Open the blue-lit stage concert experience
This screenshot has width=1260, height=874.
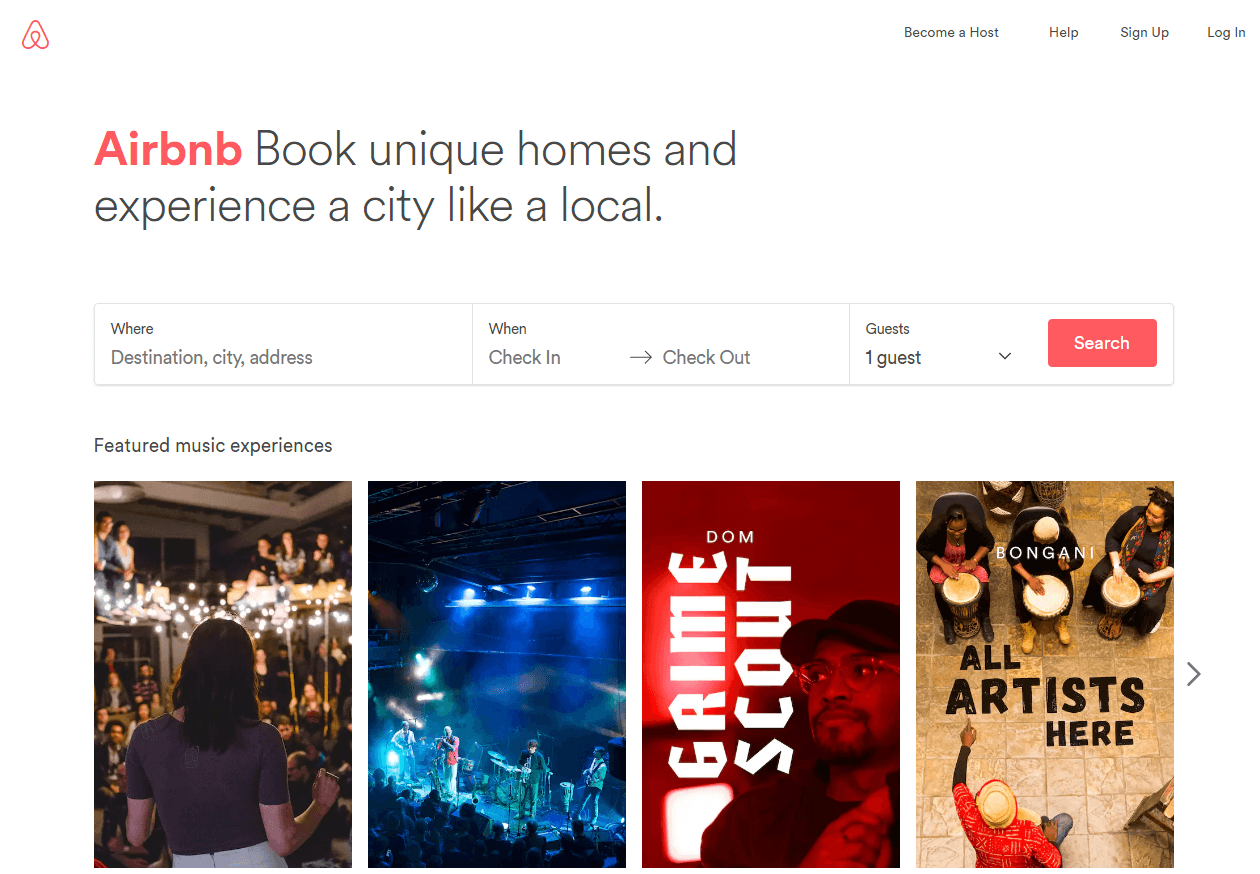[497, 674]
